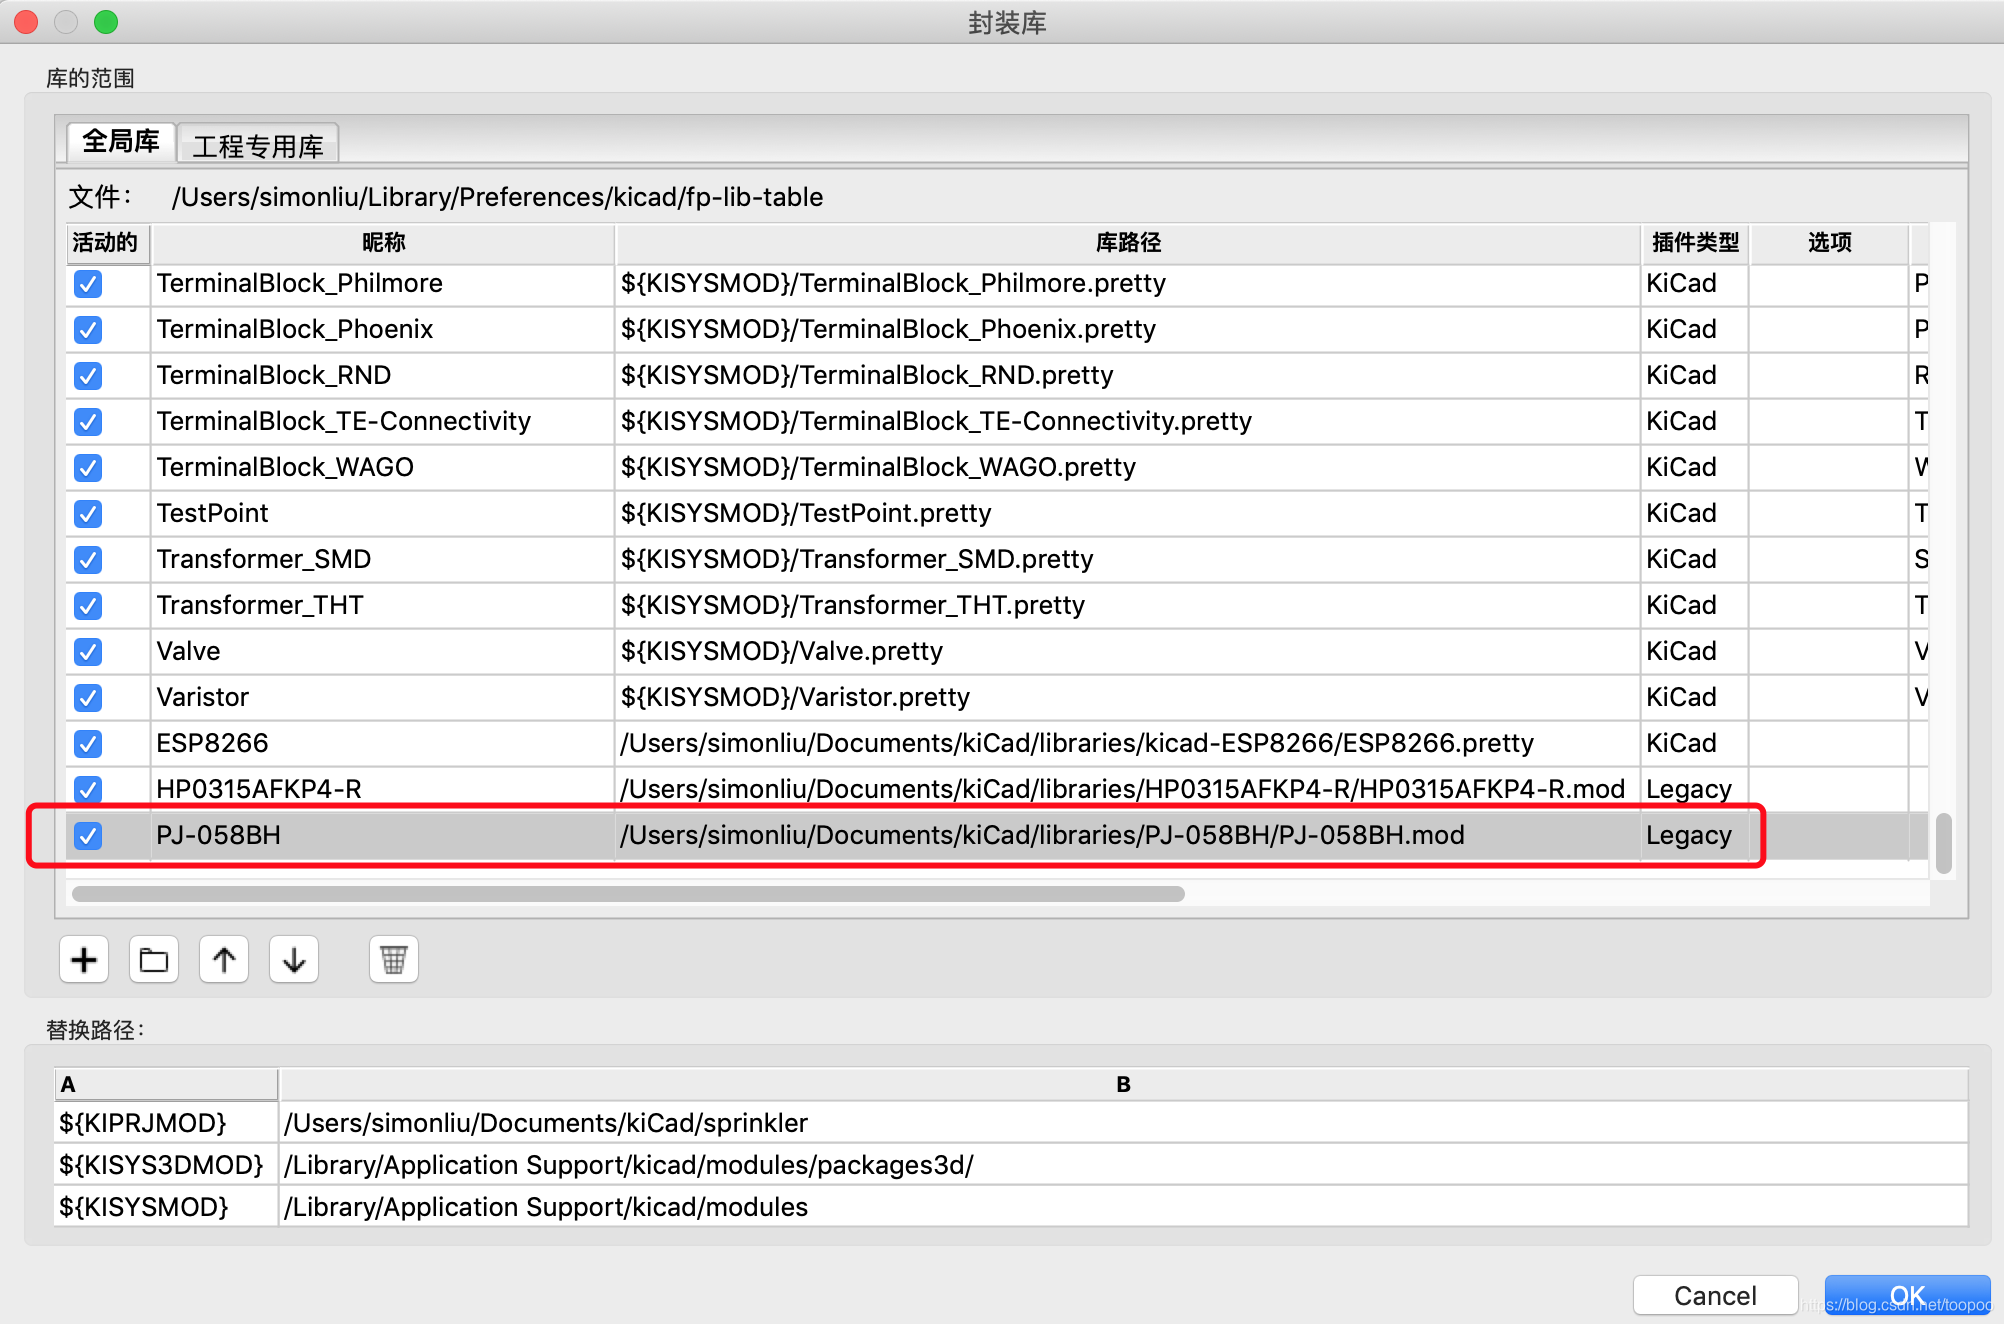This screenshot has height=1324, width=2004.
Task: Click the 昵称 column header
Action: [383, 243]
